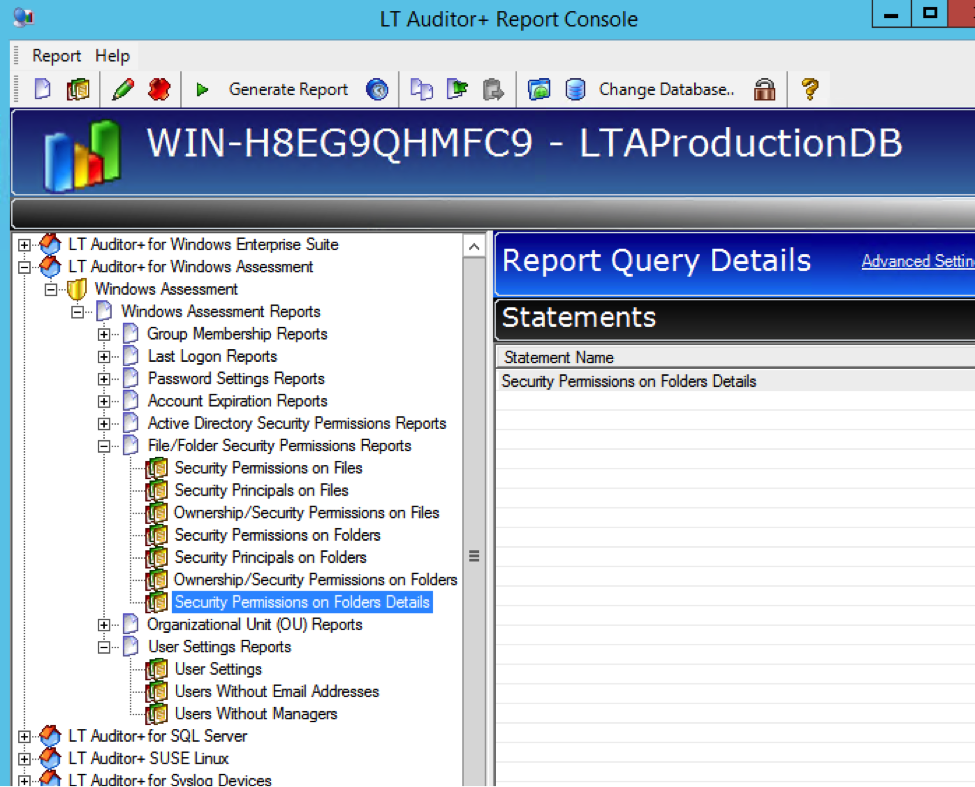Screen dimensions: 975x787
Task: Expand Organizational Unit (OU) Reports
Action: point(104,625)
